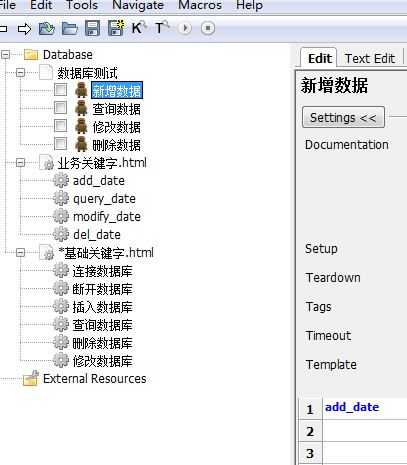Open the Macros menu
Viewport: 407px width, 465px height.
[x=200, y=5]
